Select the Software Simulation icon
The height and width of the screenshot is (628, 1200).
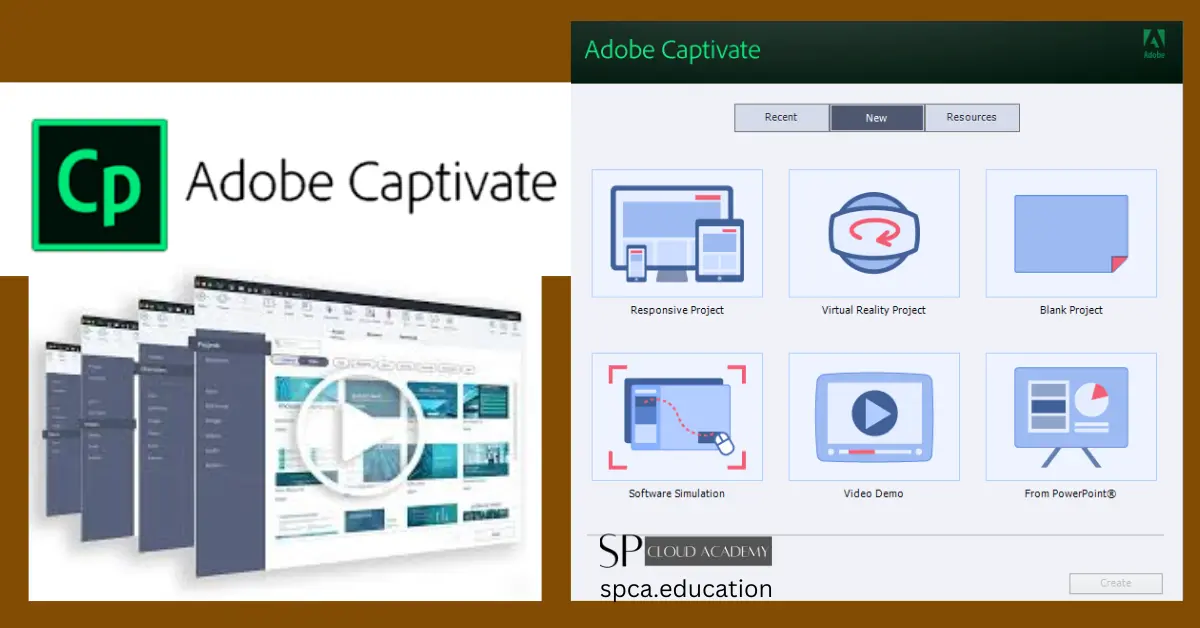tap(677, 416)
